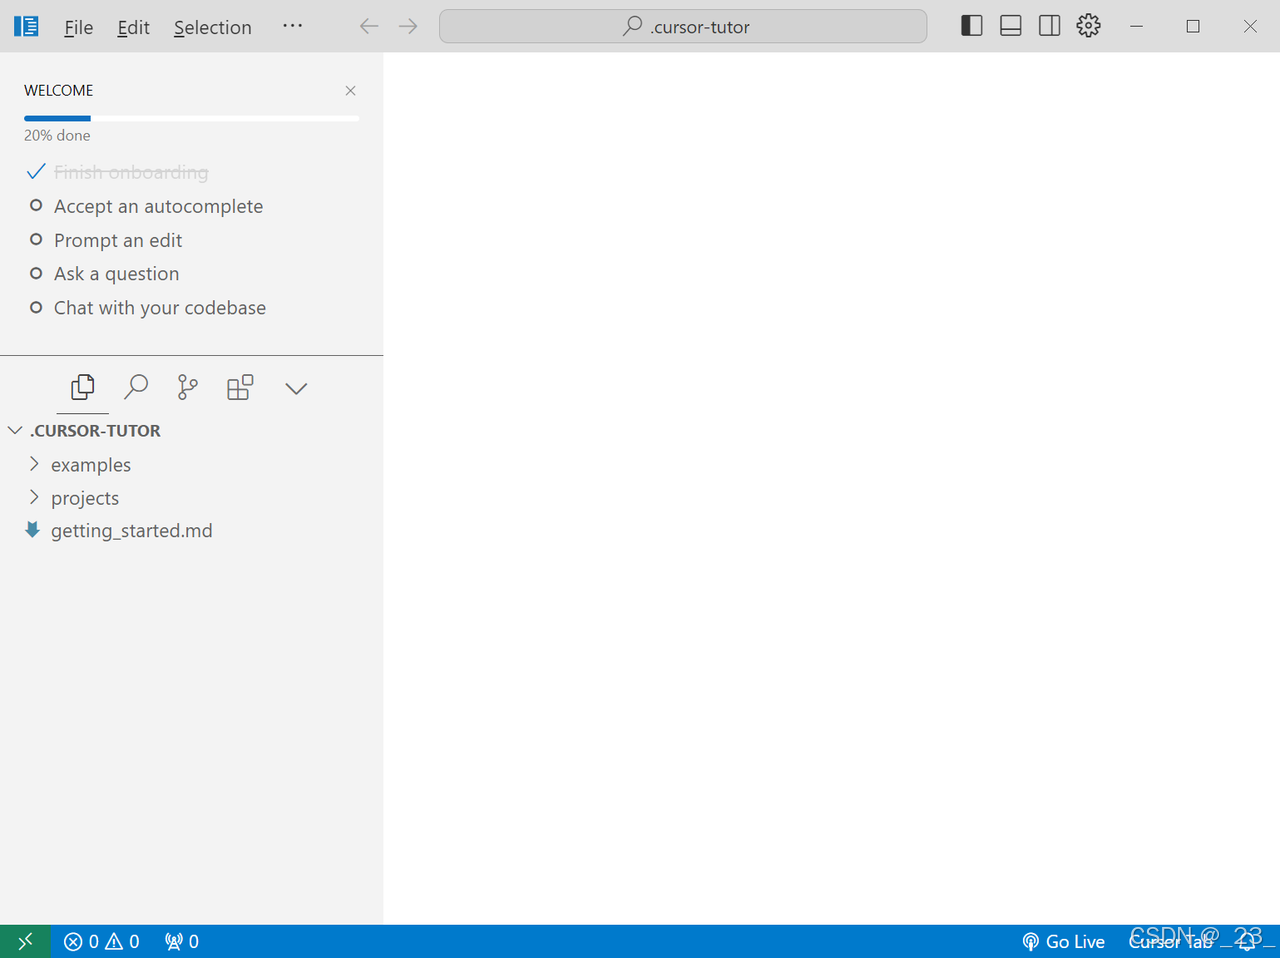1280x958 pixels.
Task: Click the ports forwarded status bar icon
Action: (182, 941)
